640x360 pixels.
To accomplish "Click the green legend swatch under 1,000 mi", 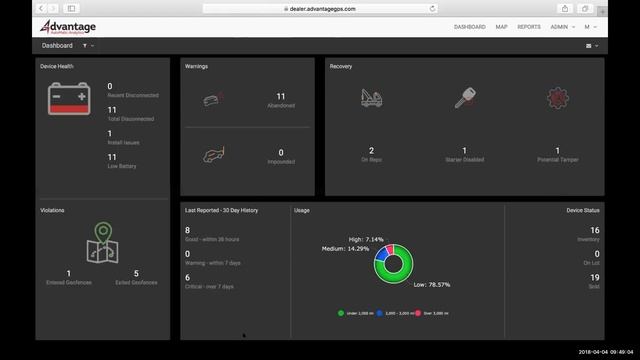I will click(341, 313).
